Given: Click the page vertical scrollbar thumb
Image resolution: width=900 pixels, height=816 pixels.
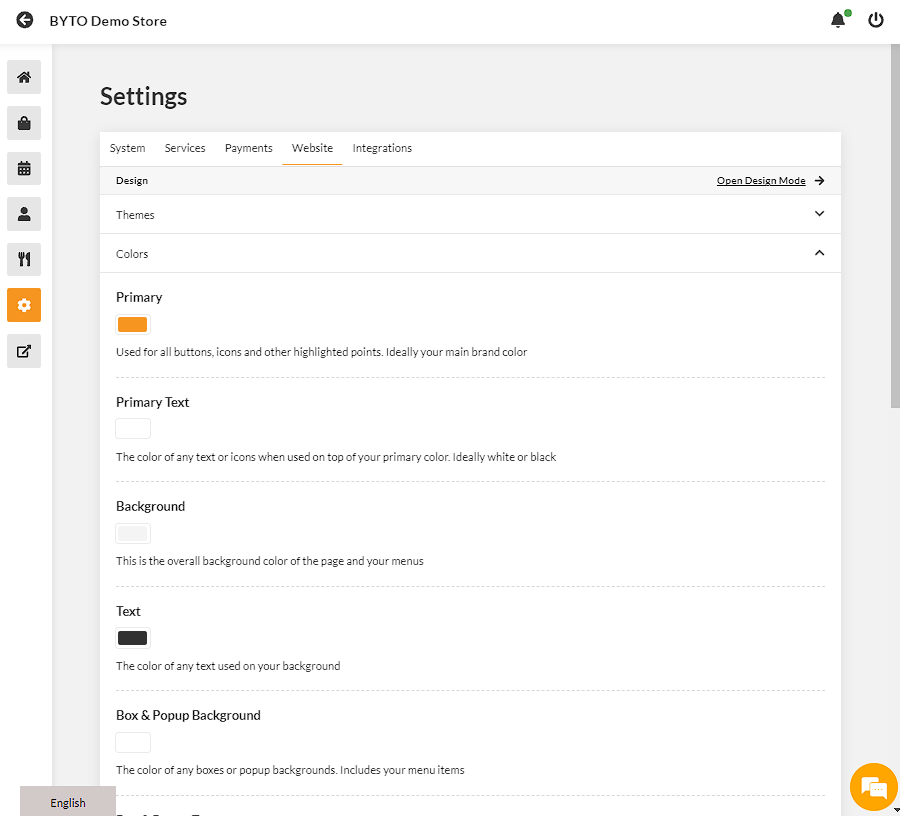Looking at the screenshot, I should (895, 226).
